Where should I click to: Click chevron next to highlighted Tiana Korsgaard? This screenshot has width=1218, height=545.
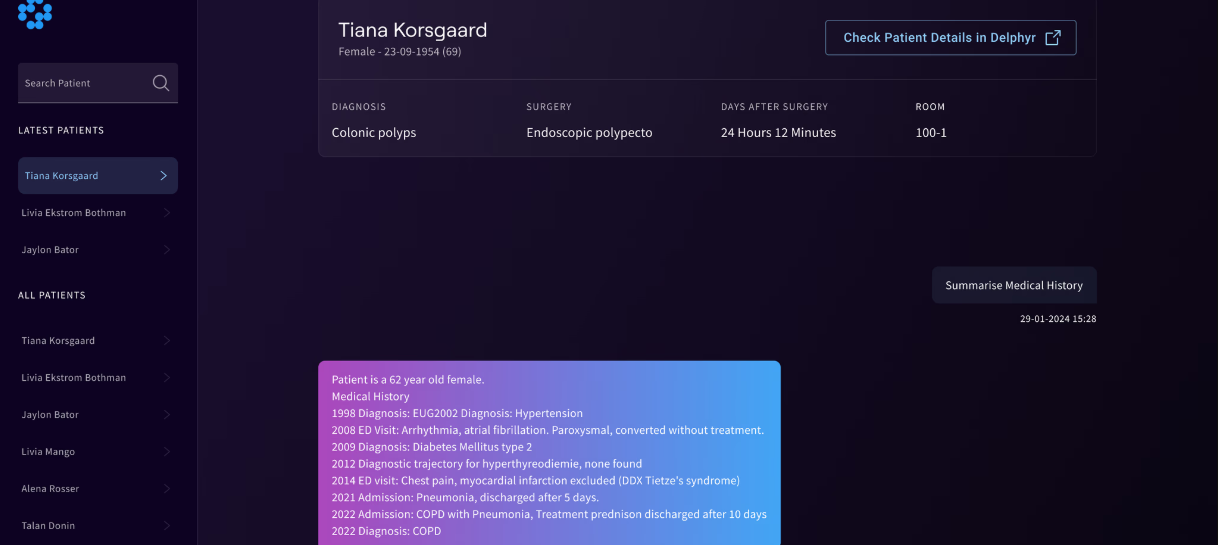point(164,176)
